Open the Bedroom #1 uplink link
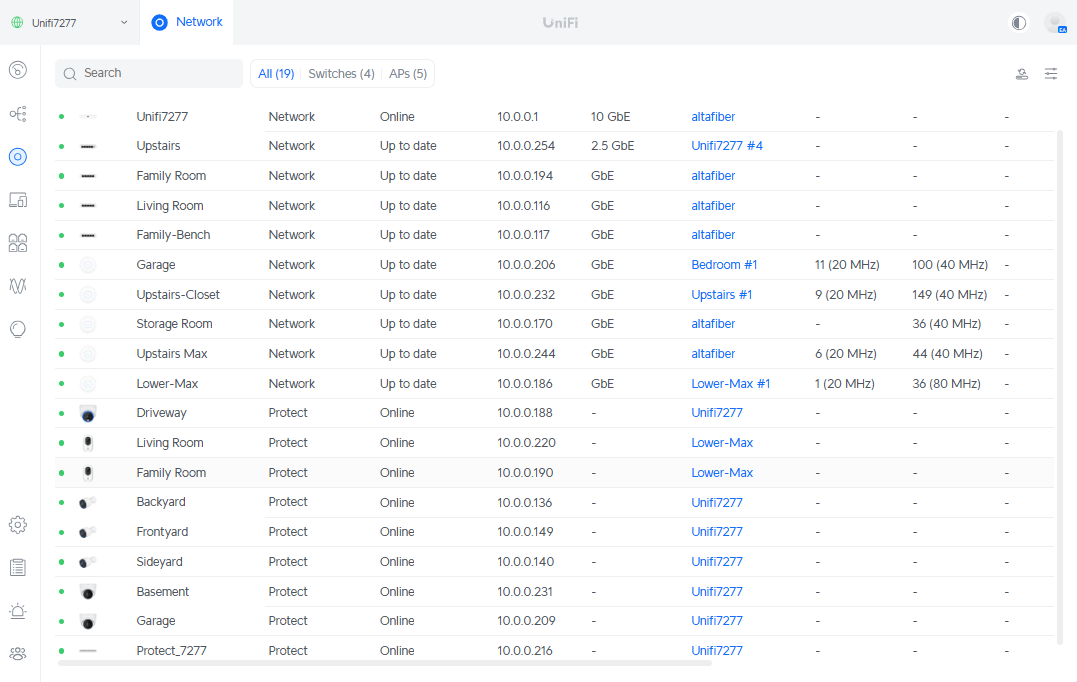1077x682 pixels. 724,264
